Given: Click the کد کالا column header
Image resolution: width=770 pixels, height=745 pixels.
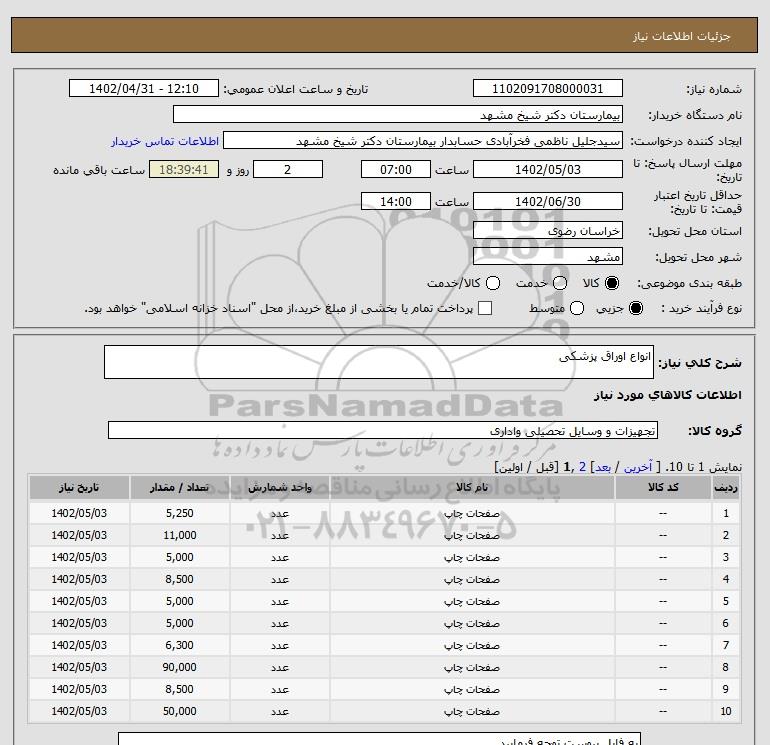Looking at the screenshot, I should [x=663, y=487].
